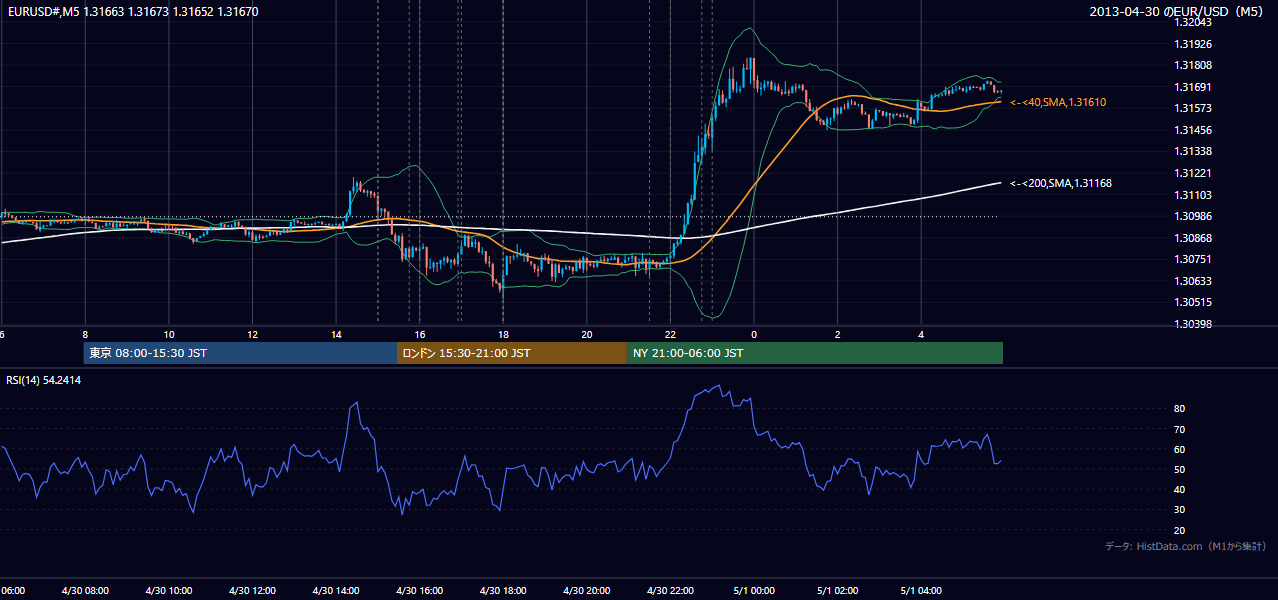The width and height of the screenshot is (1278, 600).
Task: Click the 4/30 18:00 time axis label
Action: coord(503,591)
